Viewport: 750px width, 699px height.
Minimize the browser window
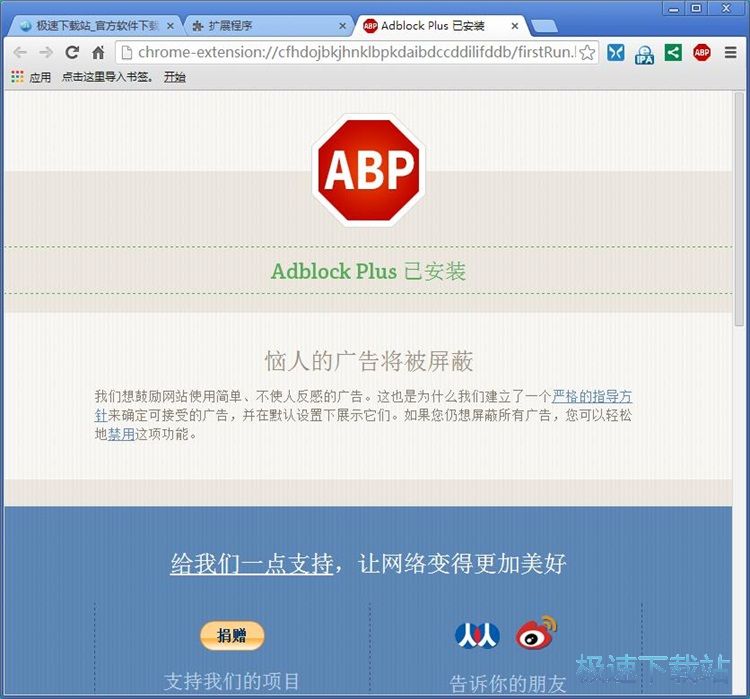[x=673, y=8]
